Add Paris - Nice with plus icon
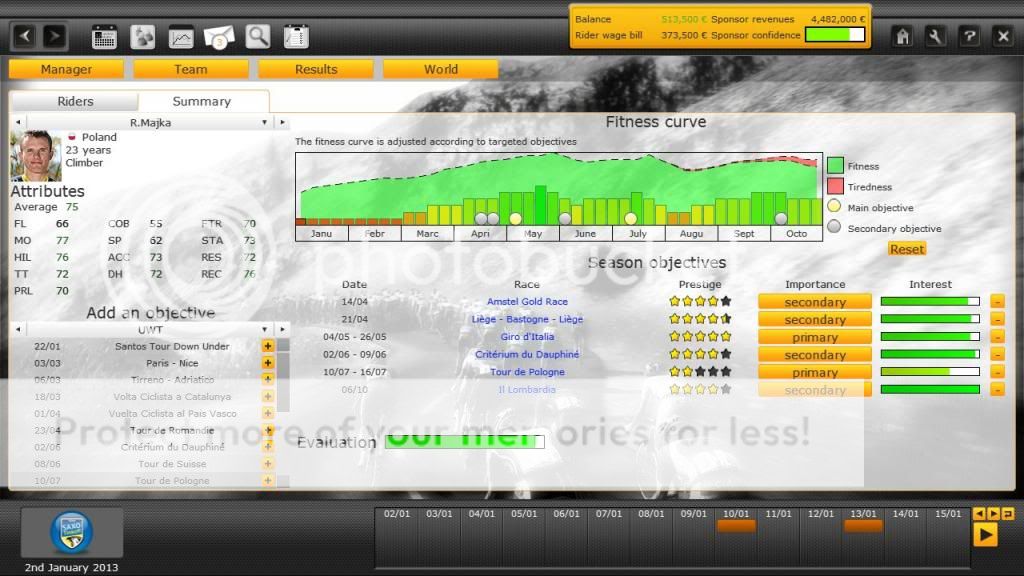The height and width of the screenshot is (576, 1024). (268, 363)
